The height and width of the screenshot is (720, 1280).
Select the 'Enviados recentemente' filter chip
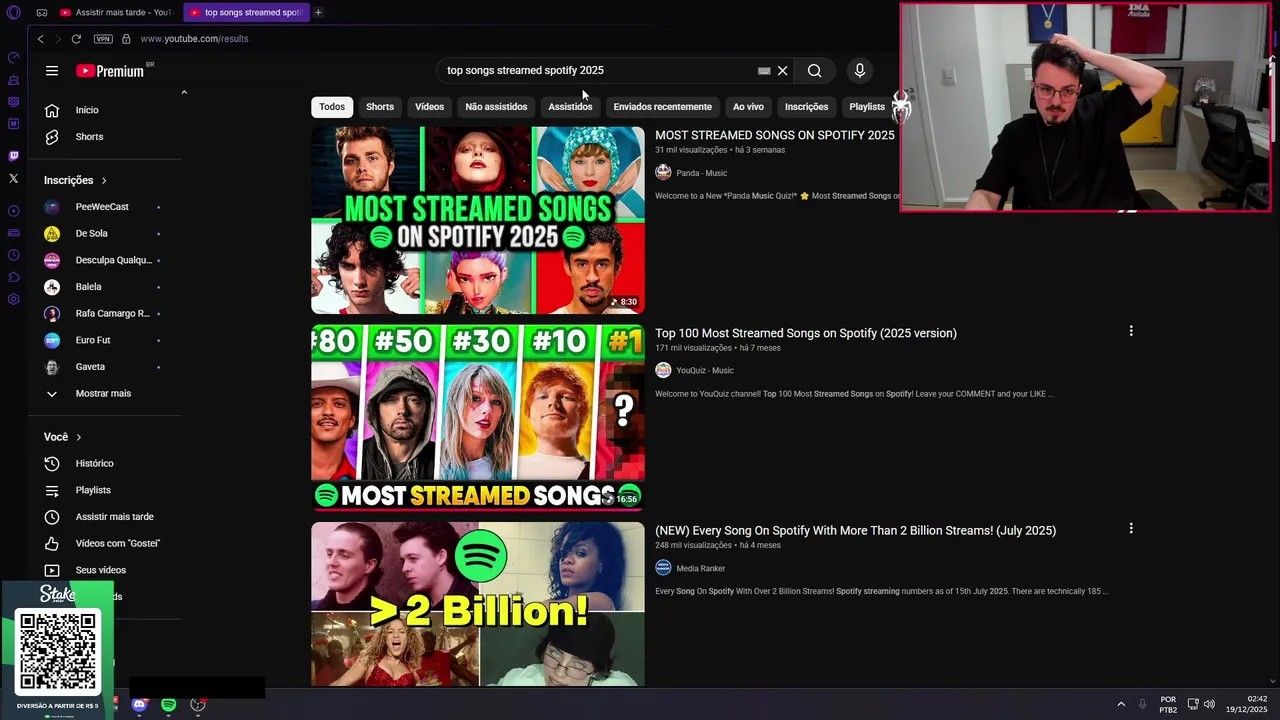663,107
